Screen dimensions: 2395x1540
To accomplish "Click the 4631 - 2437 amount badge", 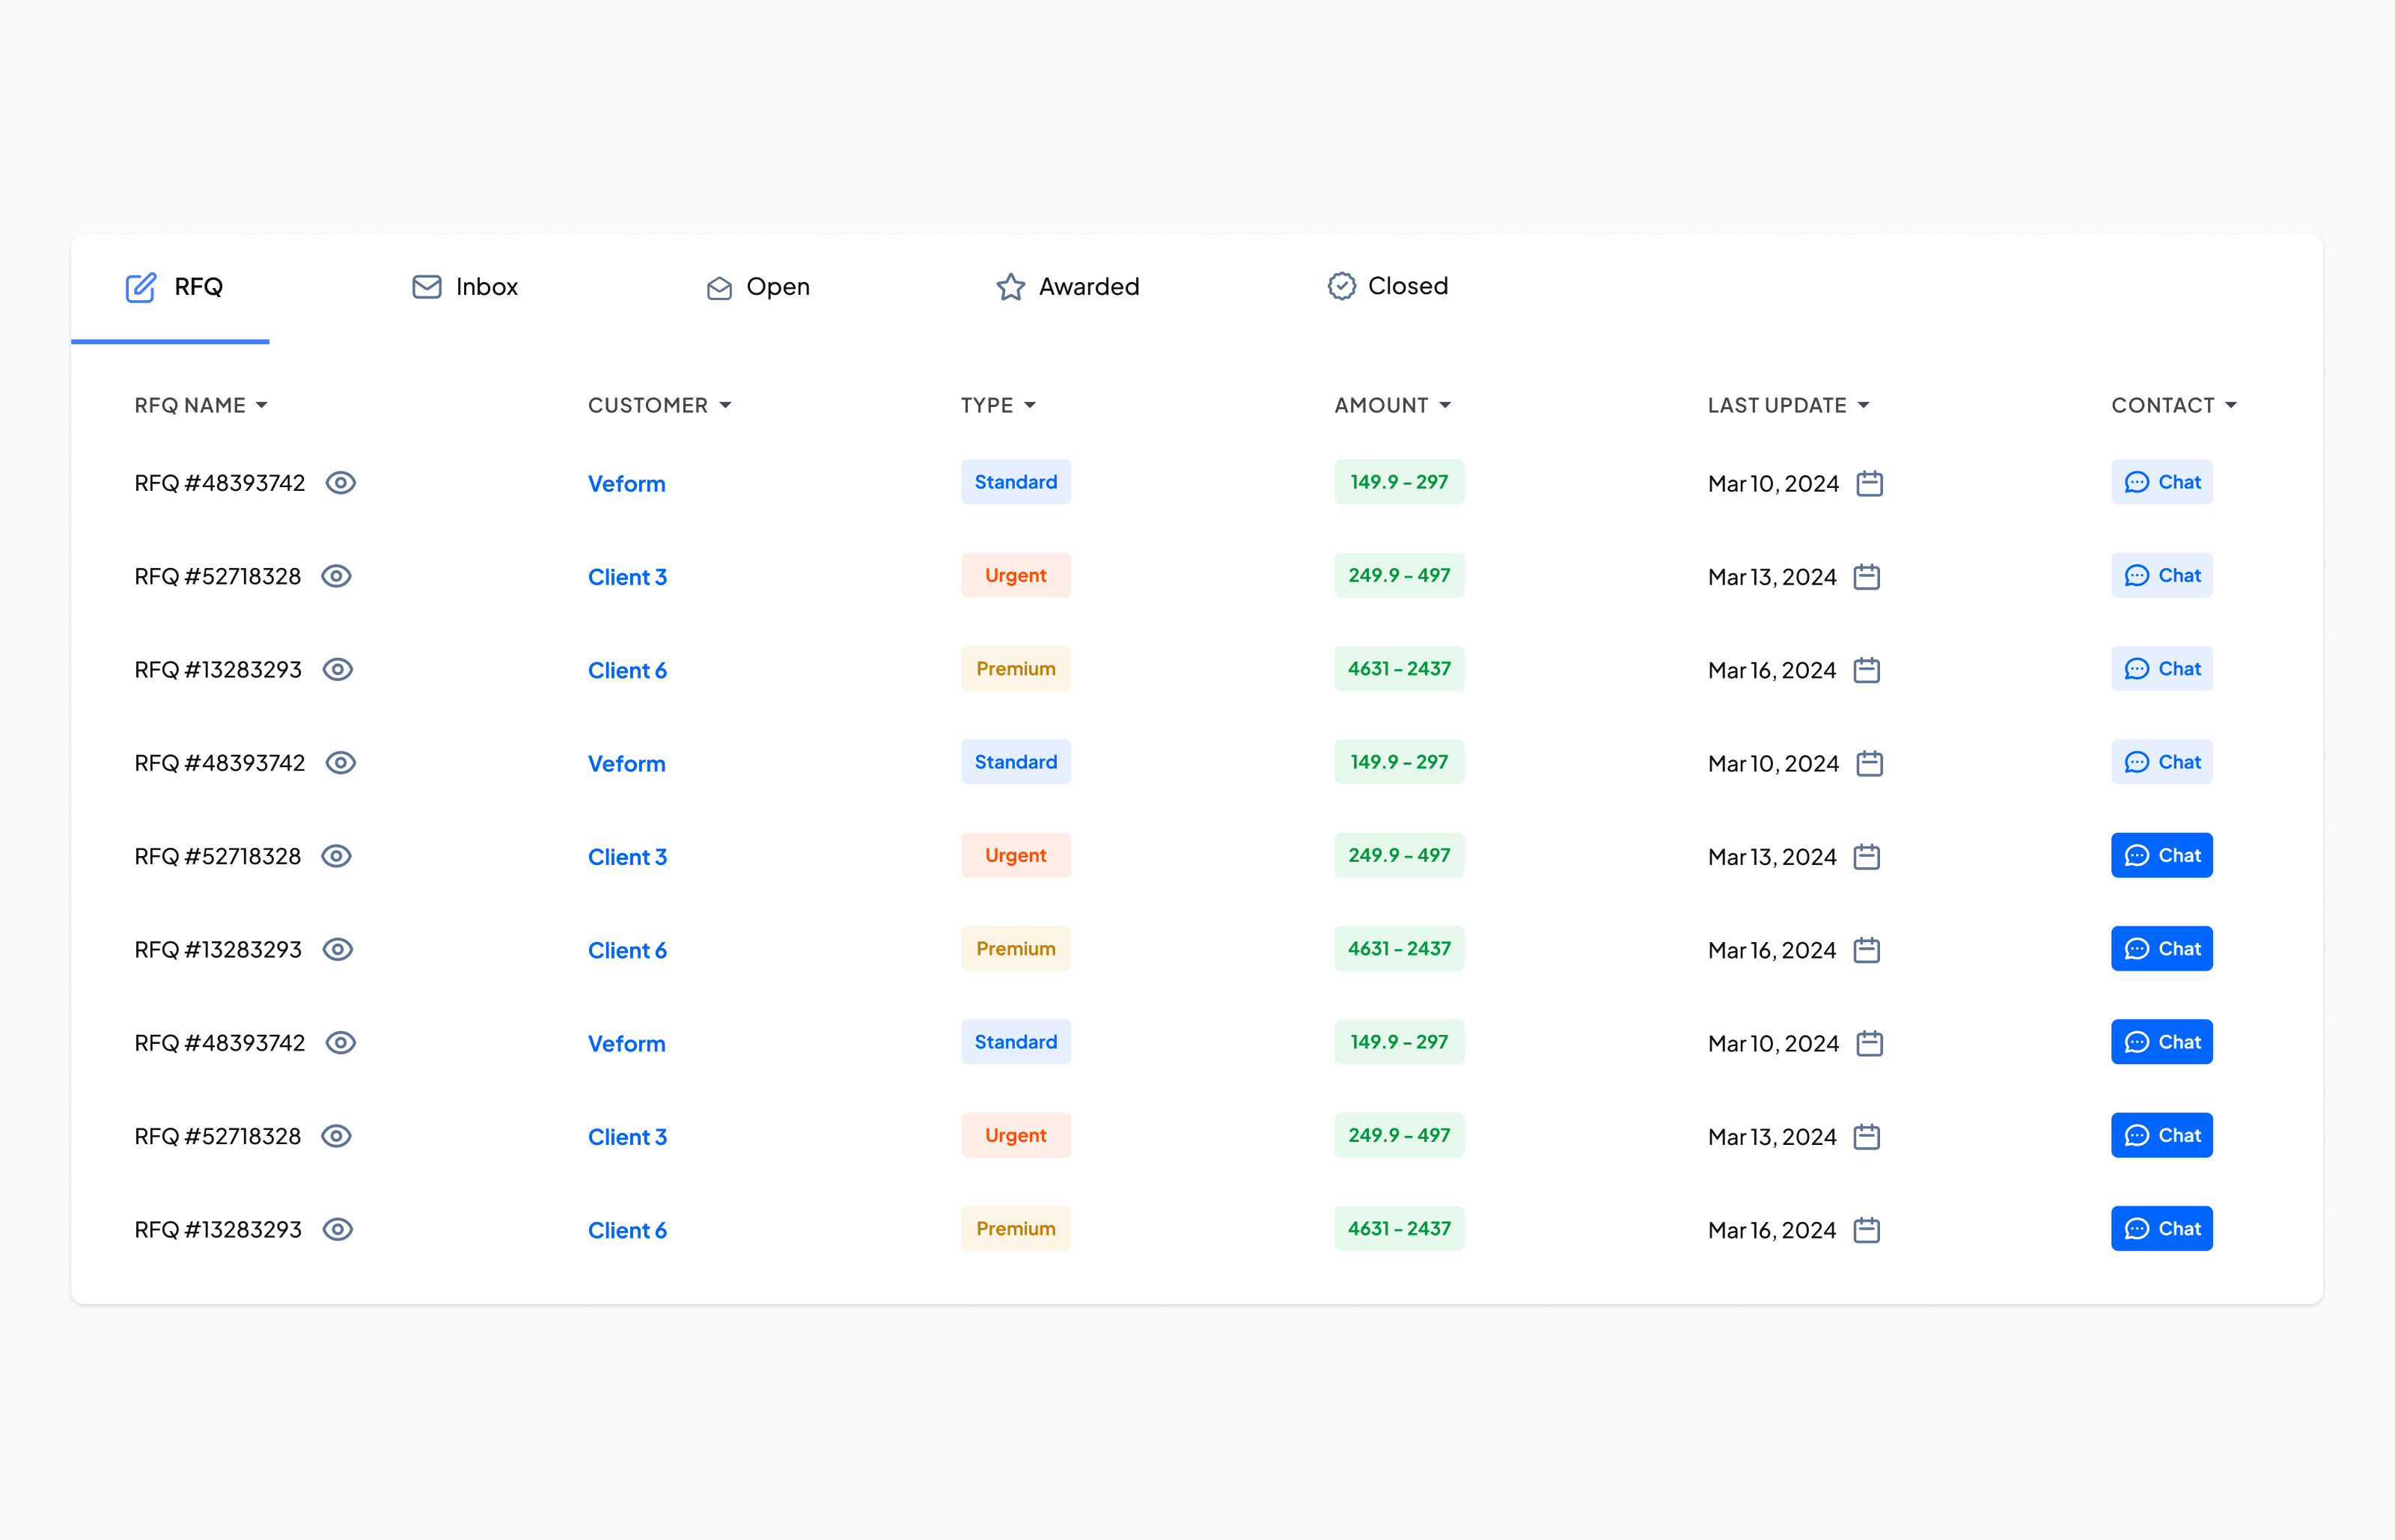I will tap(1399, 668).
